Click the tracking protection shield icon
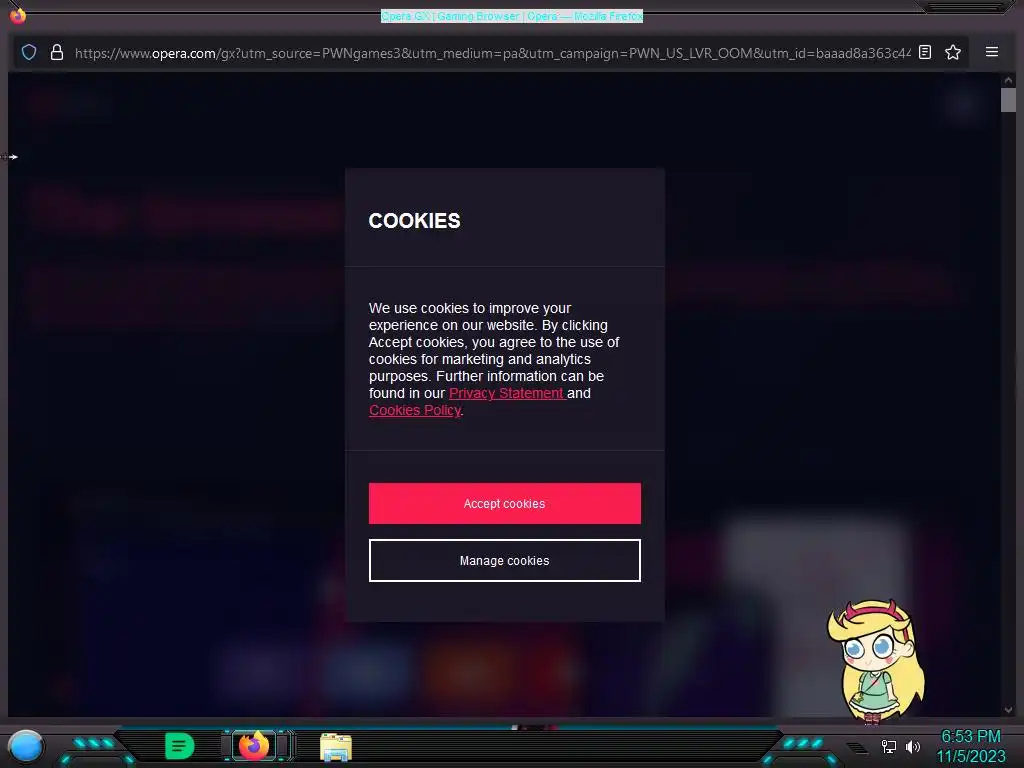 click(29, 52)
